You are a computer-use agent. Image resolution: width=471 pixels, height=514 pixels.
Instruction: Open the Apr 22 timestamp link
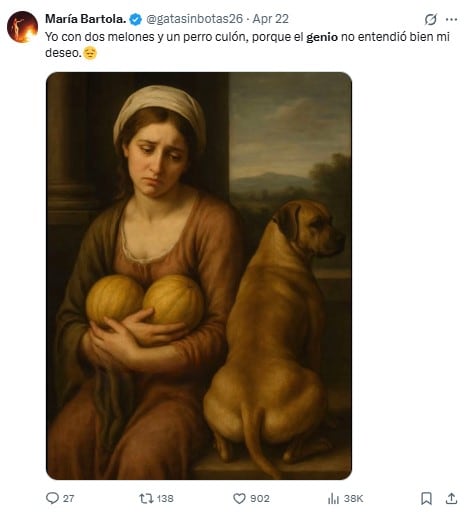pyautogui.click(x=270, y=19)
